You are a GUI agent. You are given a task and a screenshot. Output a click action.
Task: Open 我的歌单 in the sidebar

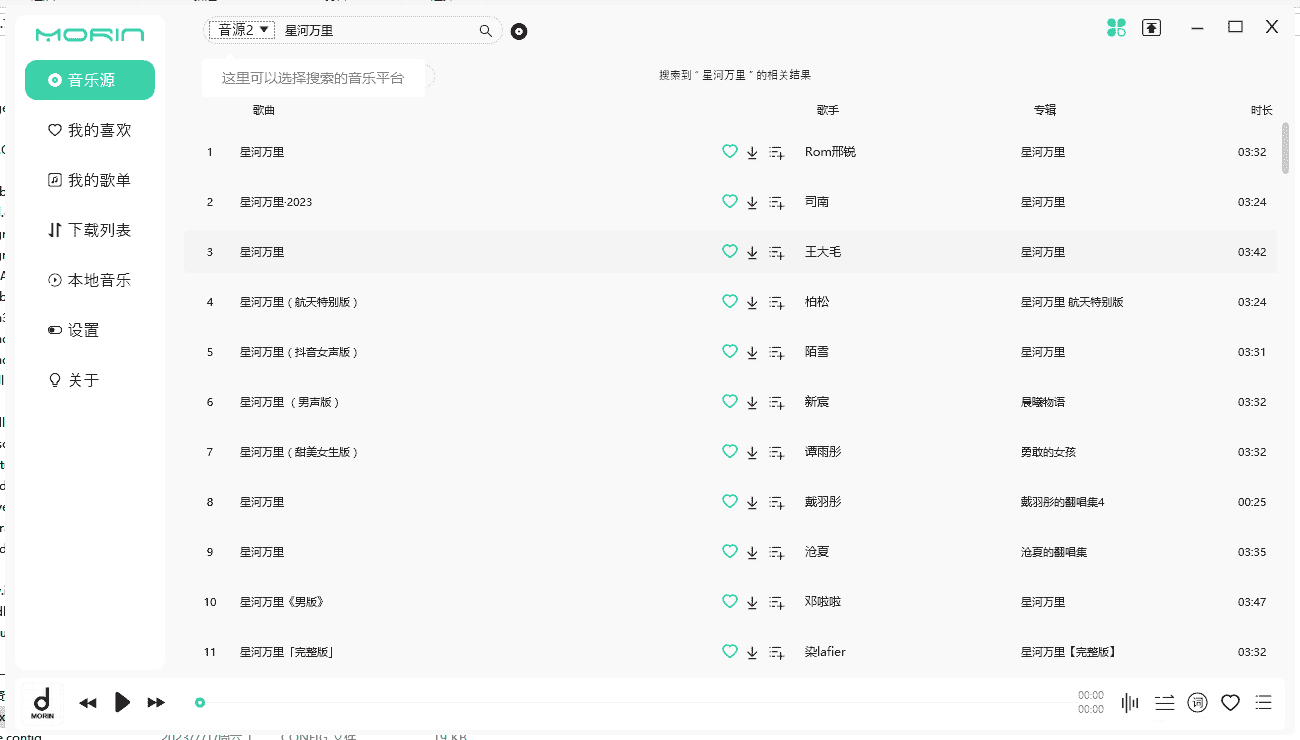coord(90,180)
